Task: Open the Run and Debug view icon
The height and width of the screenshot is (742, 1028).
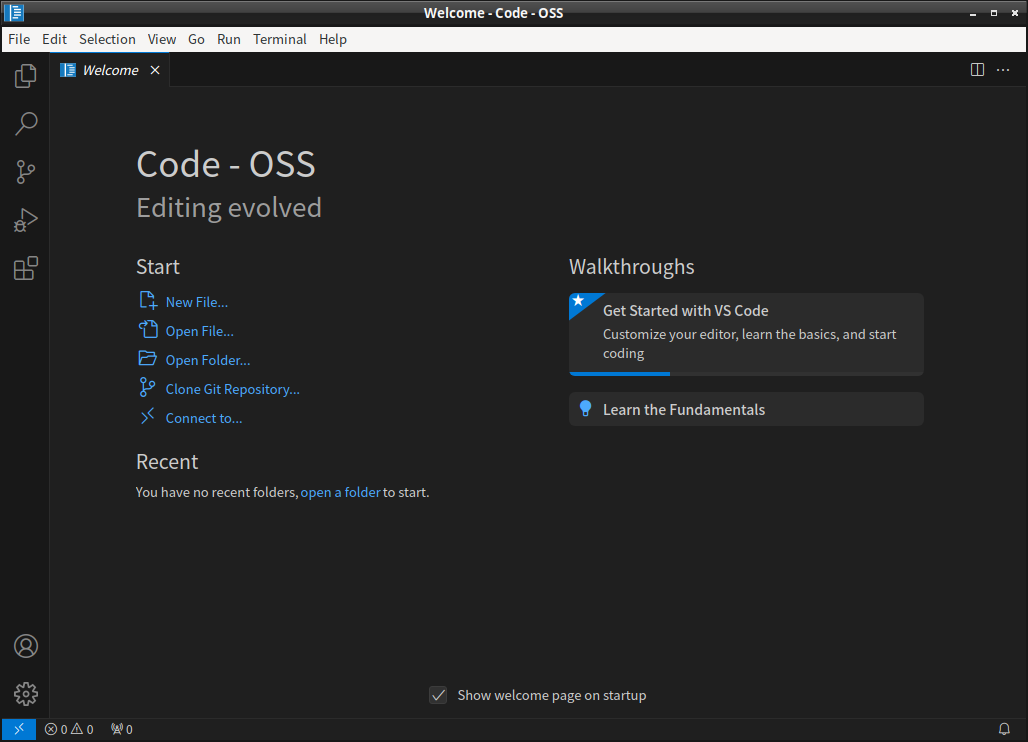Action: (26, 220)
